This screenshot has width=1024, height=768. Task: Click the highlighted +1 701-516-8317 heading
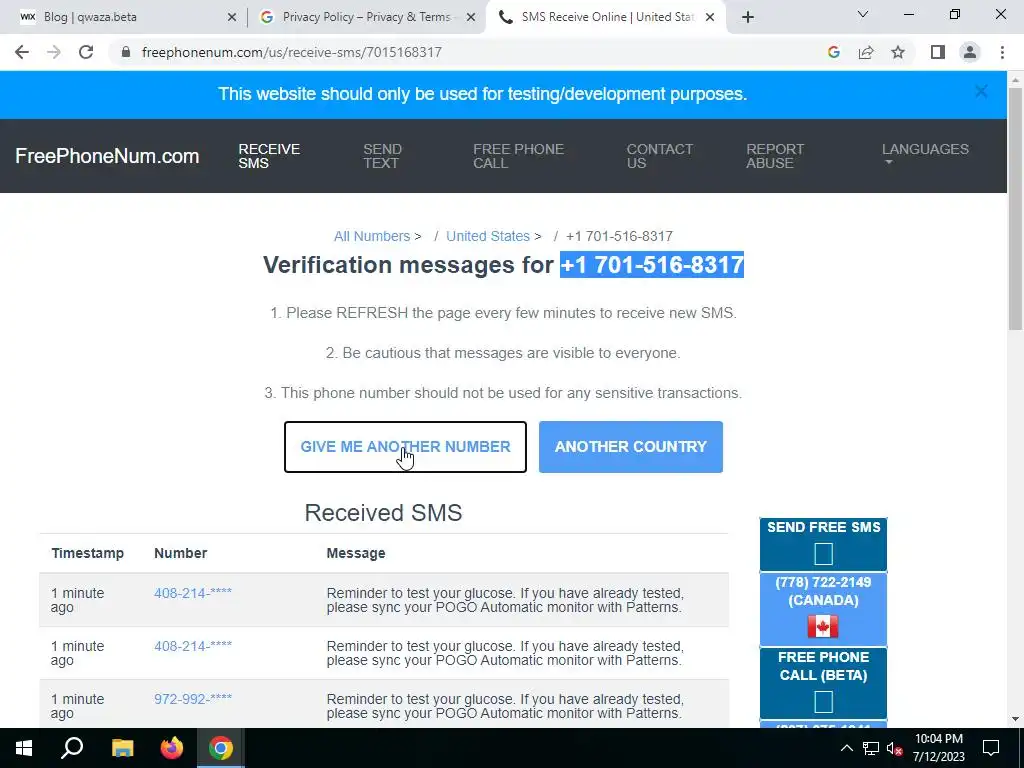click(652, 264)
